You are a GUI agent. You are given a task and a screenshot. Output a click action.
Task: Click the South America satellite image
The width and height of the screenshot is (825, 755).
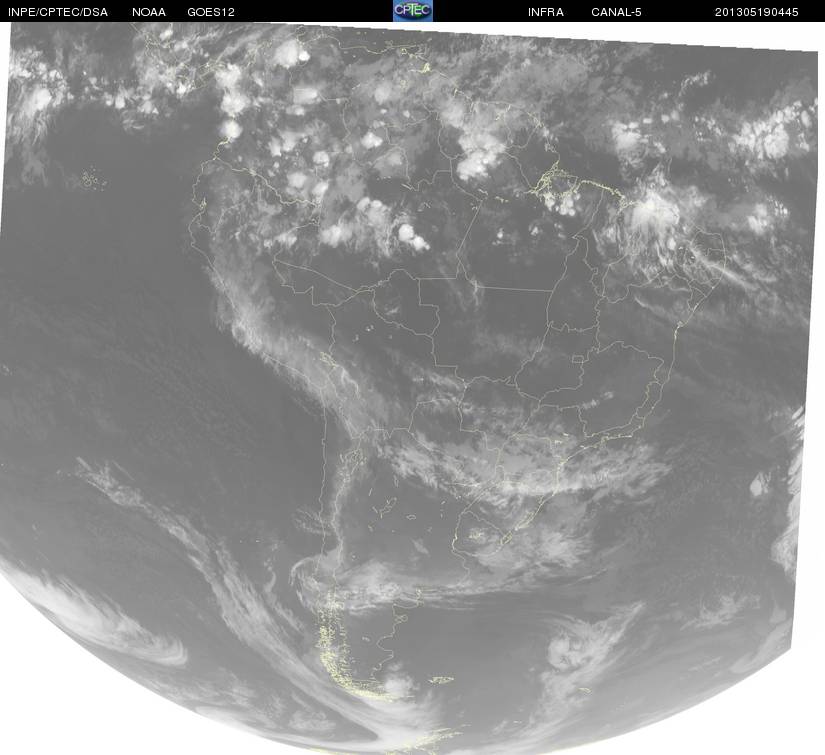pyautogui.click(x=412, y=388)
